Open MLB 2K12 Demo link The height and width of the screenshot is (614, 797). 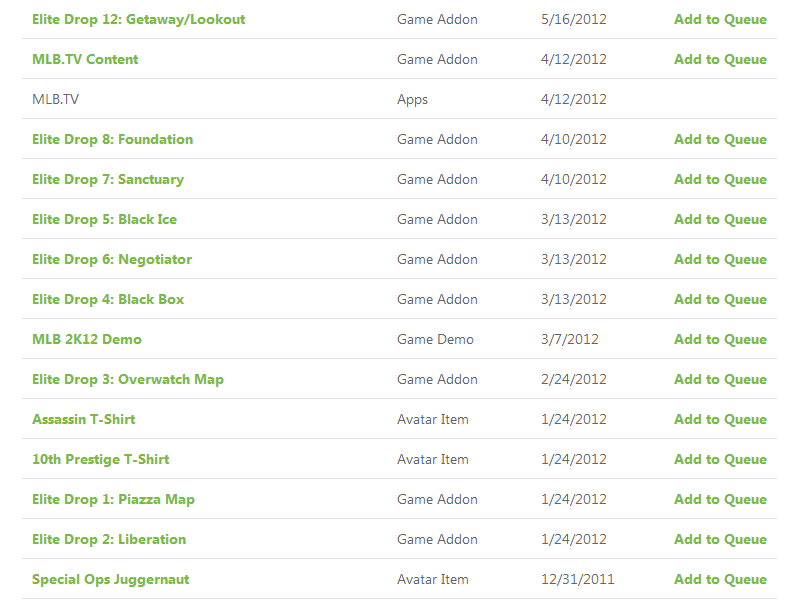point(86,340)
